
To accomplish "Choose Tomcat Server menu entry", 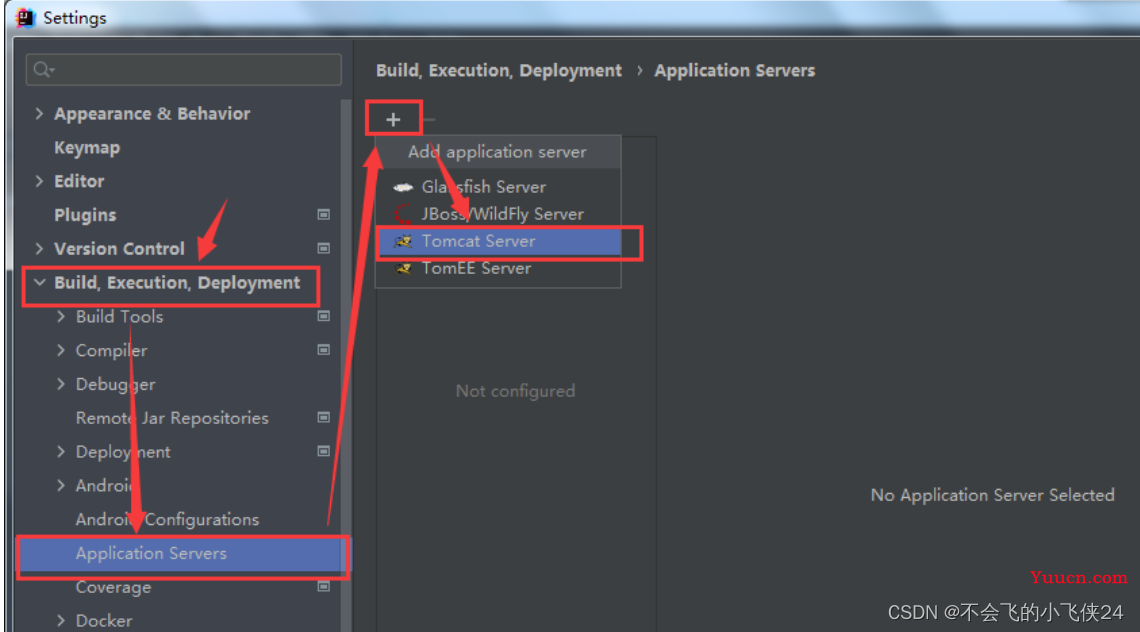I will click(x=499, y=241).
